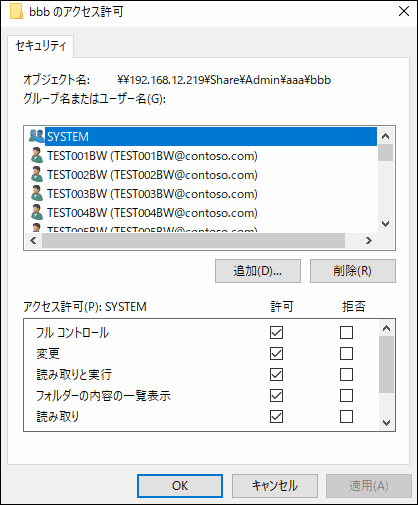
Task: Toggle Allow checkbox for フル コントロール
Action: click(x=276, y=332)
